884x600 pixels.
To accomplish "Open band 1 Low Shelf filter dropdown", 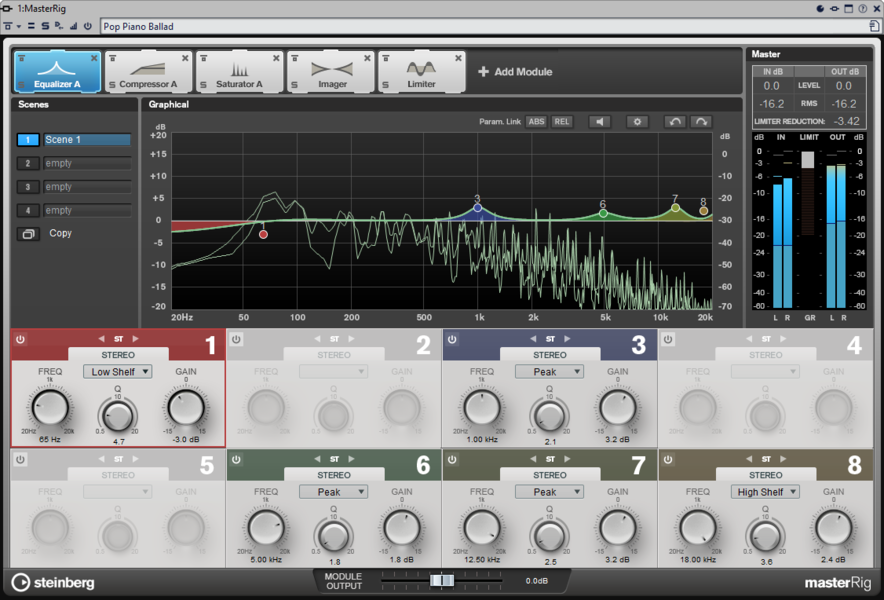I will (x=118, y=372).
